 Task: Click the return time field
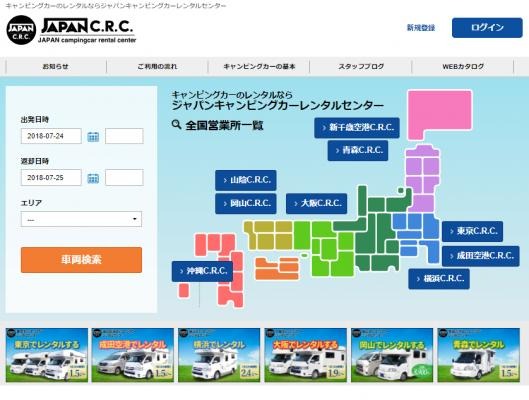tap(124, 178)
